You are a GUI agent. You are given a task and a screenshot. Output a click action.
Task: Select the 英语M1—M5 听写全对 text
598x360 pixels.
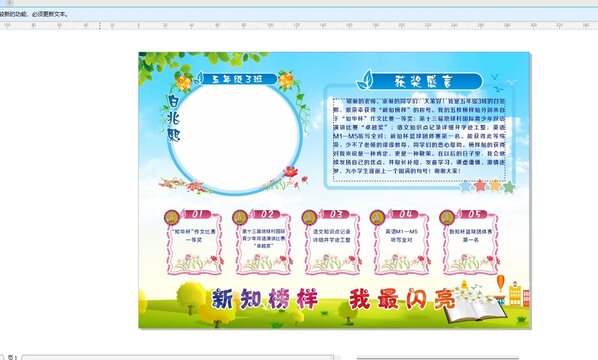(x=402, y=236)
